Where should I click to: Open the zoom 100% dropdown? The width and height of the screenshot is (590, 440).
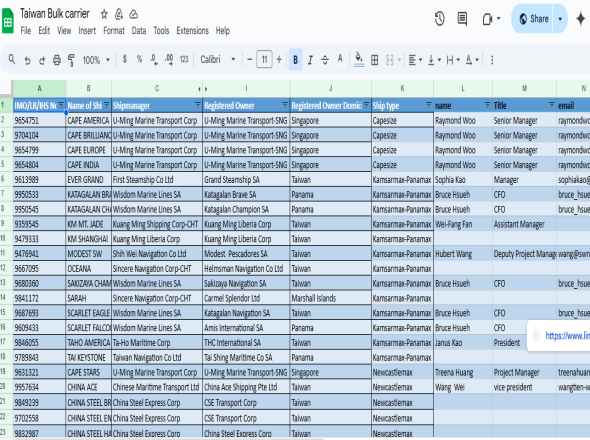pyautogui.click(x=96, y=60)
